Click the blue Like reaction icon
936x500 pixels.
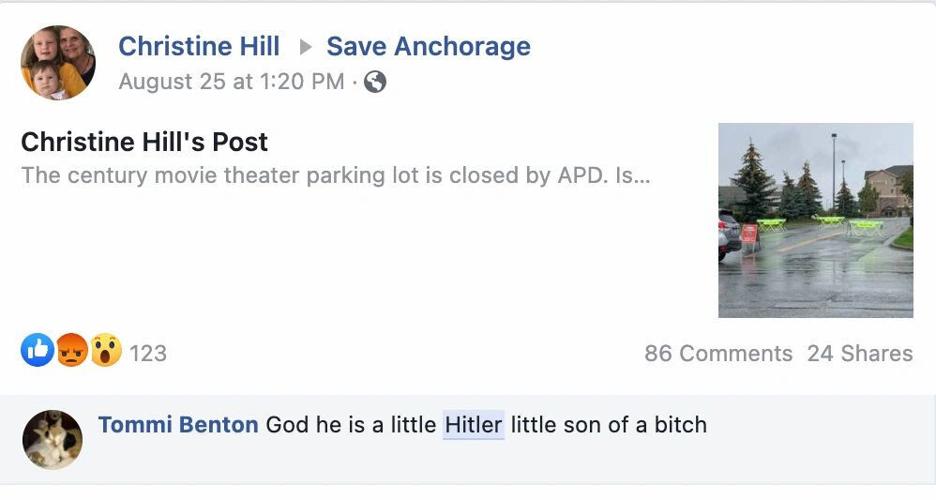(x=37, y=351)
